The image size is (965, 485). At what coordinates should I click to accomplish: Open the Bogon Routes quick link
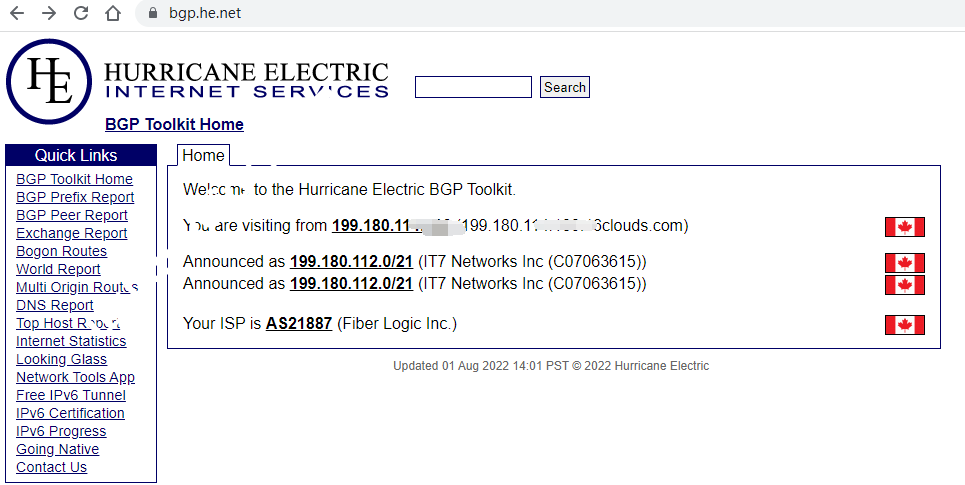click(x=62, y=252)
